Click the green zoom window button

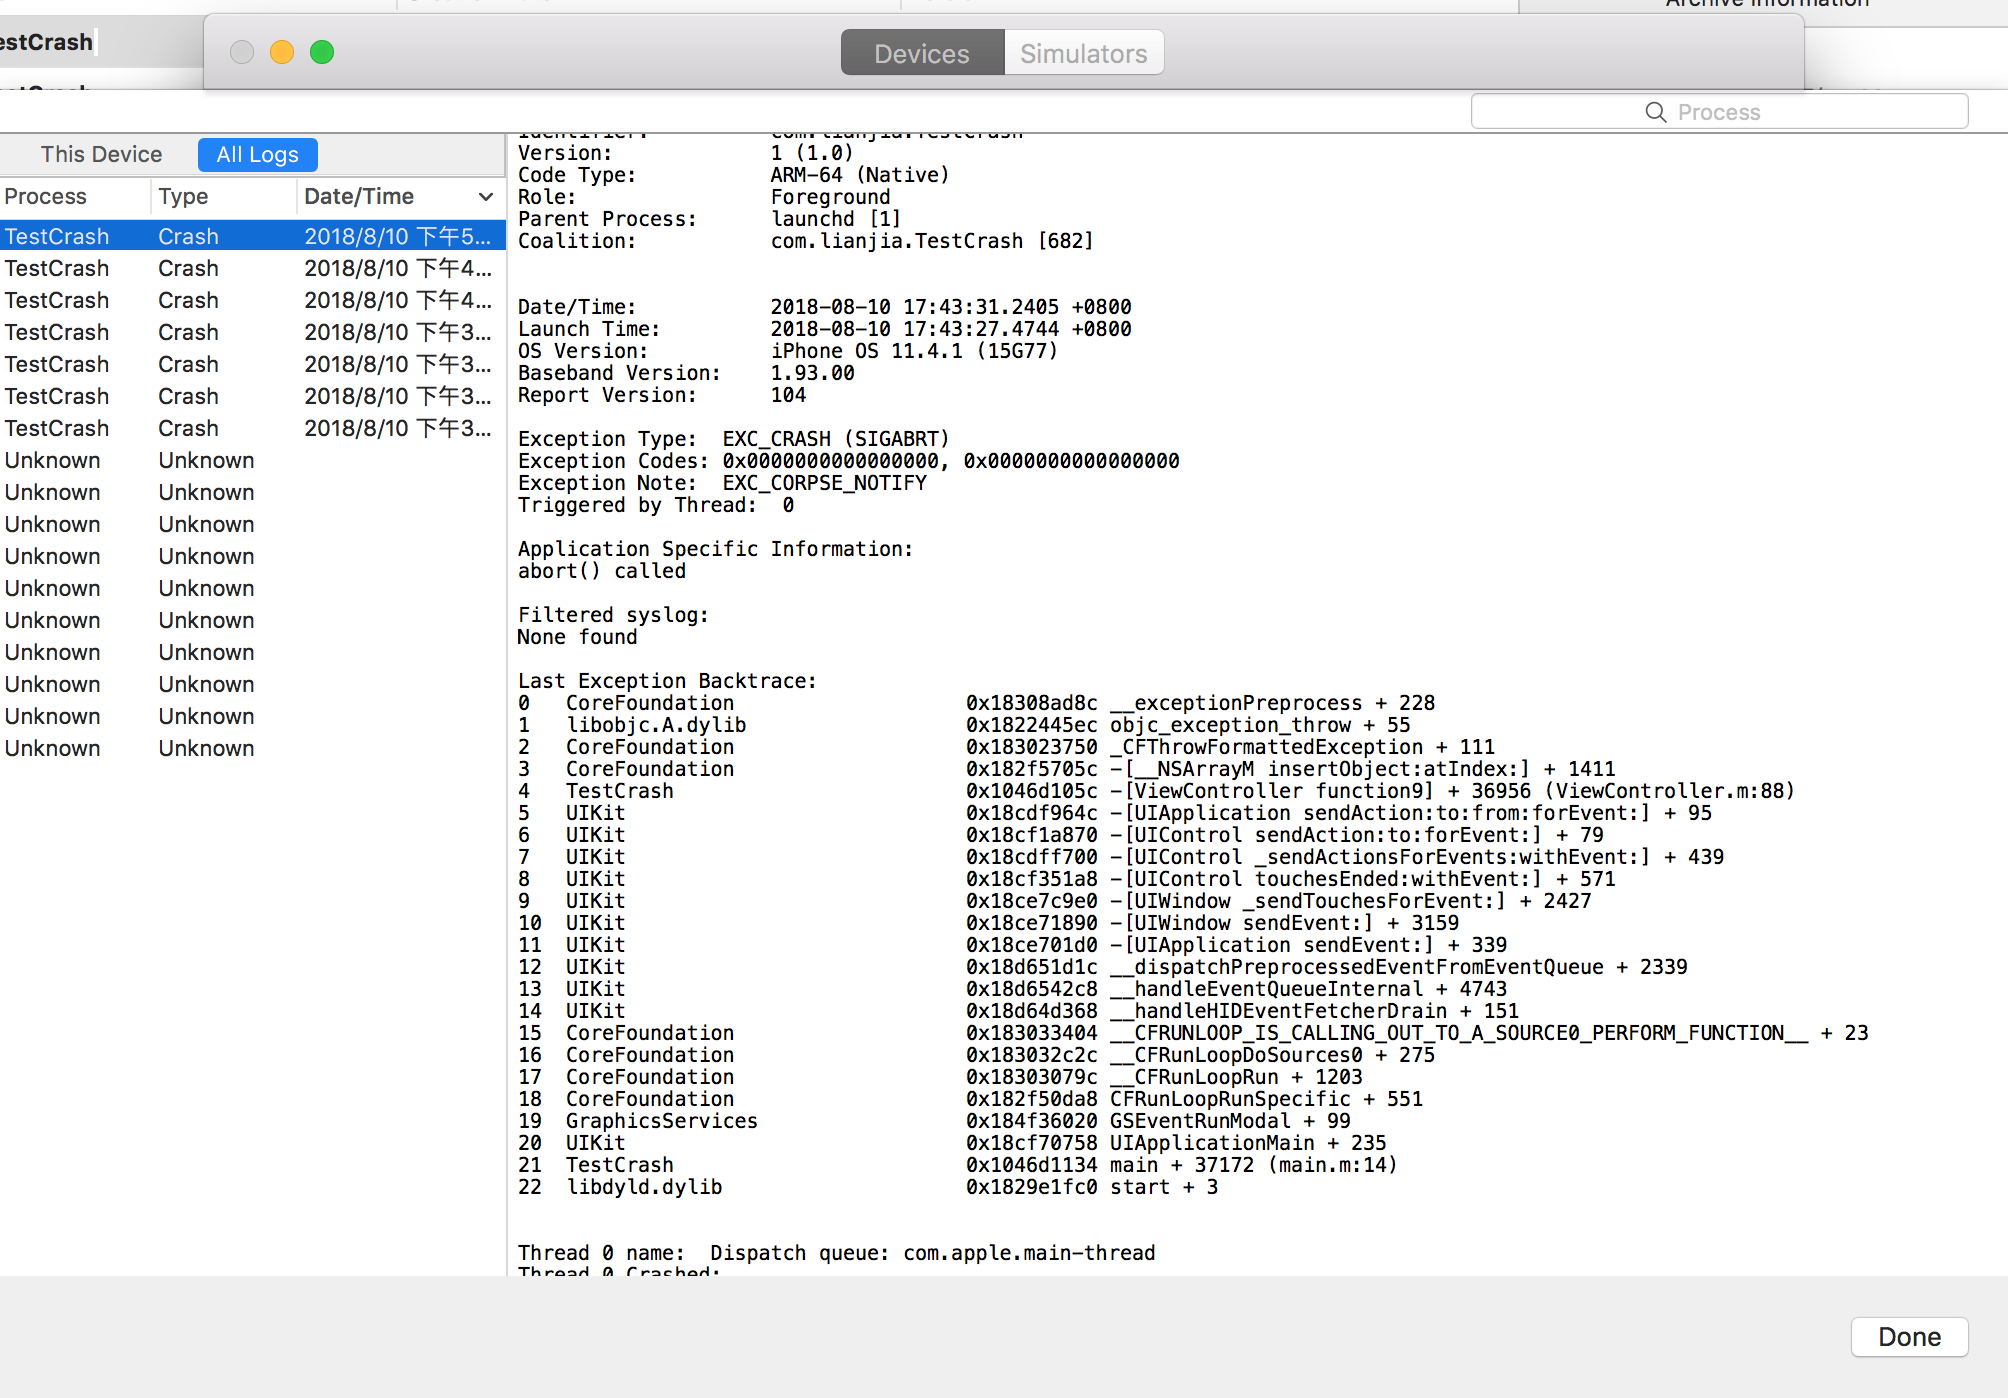click(322, 52)
